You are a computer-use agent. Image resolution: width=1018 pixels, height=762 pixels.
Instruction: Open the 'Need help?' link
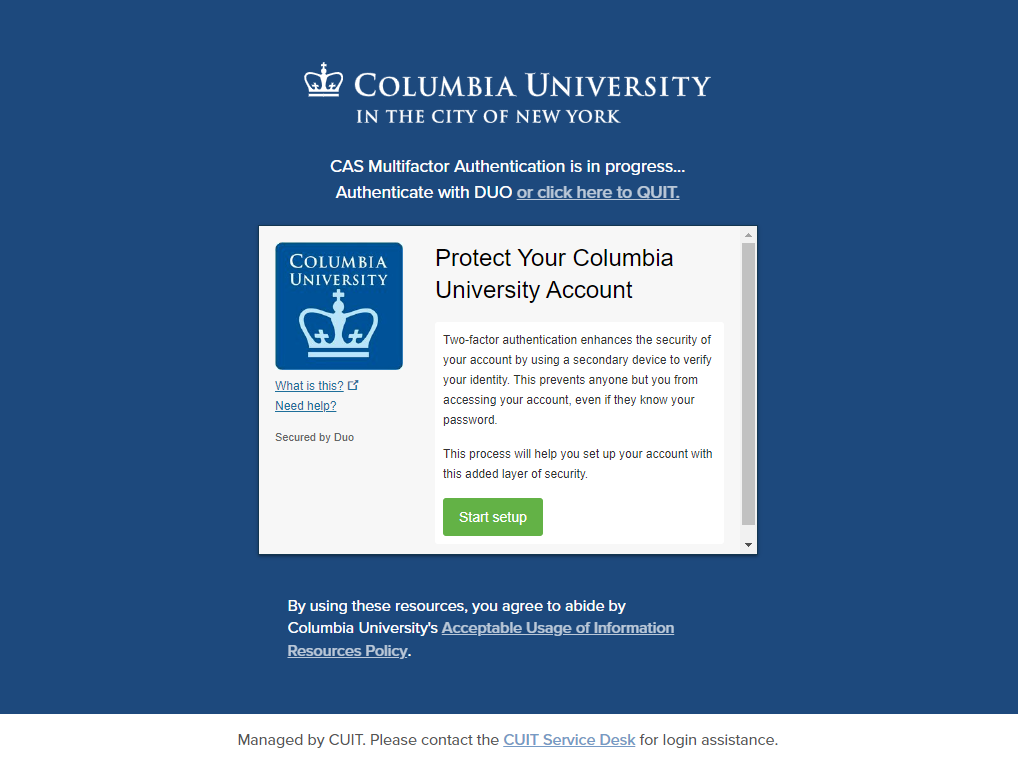point(306,406)
